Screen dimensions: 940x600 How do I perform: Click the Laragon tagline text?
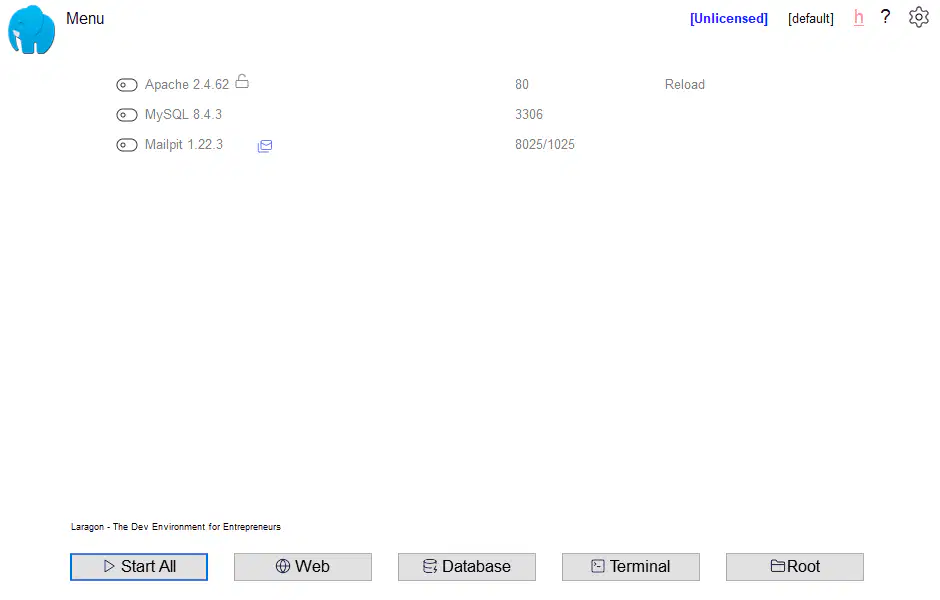click(176, 527)
